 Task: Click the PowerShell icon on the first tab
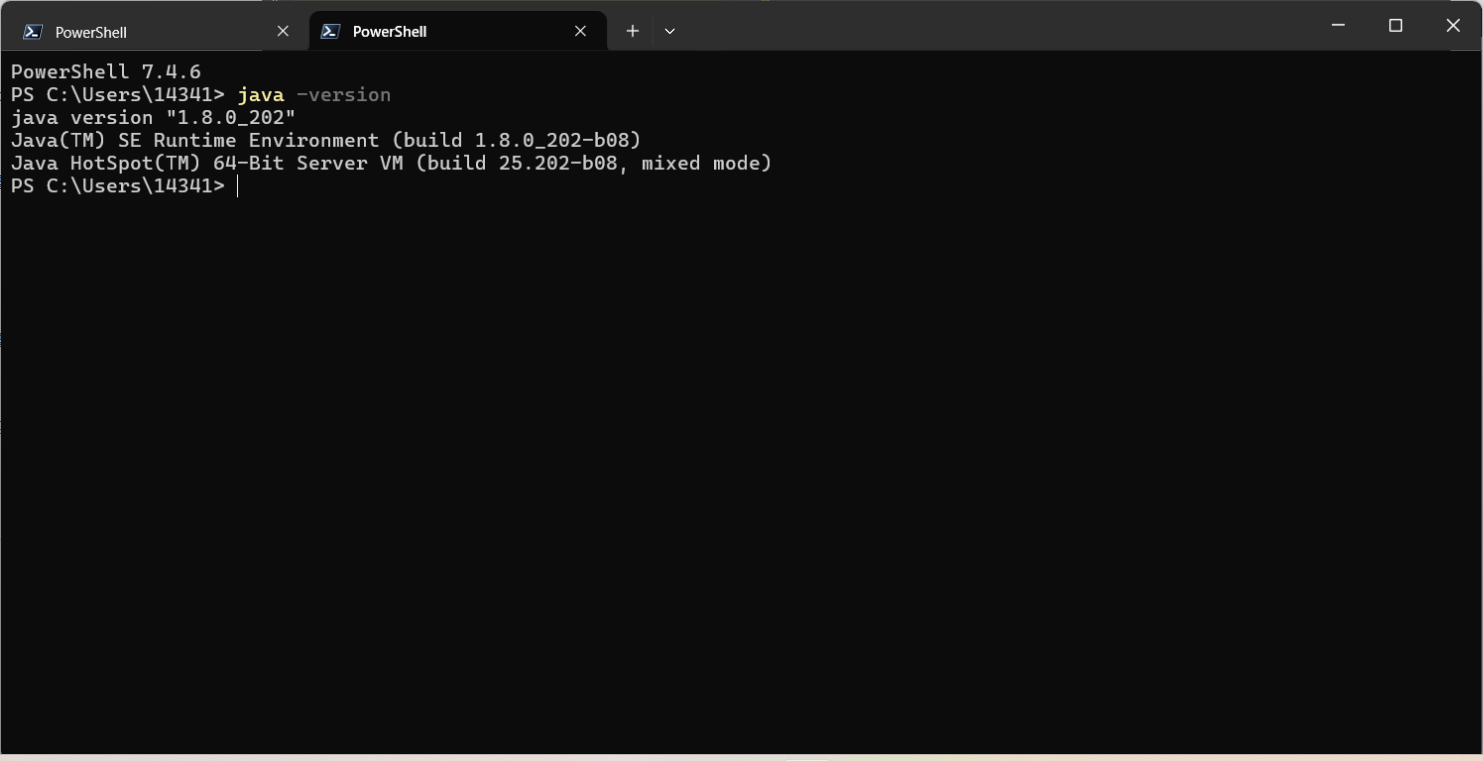click(33, 32)
